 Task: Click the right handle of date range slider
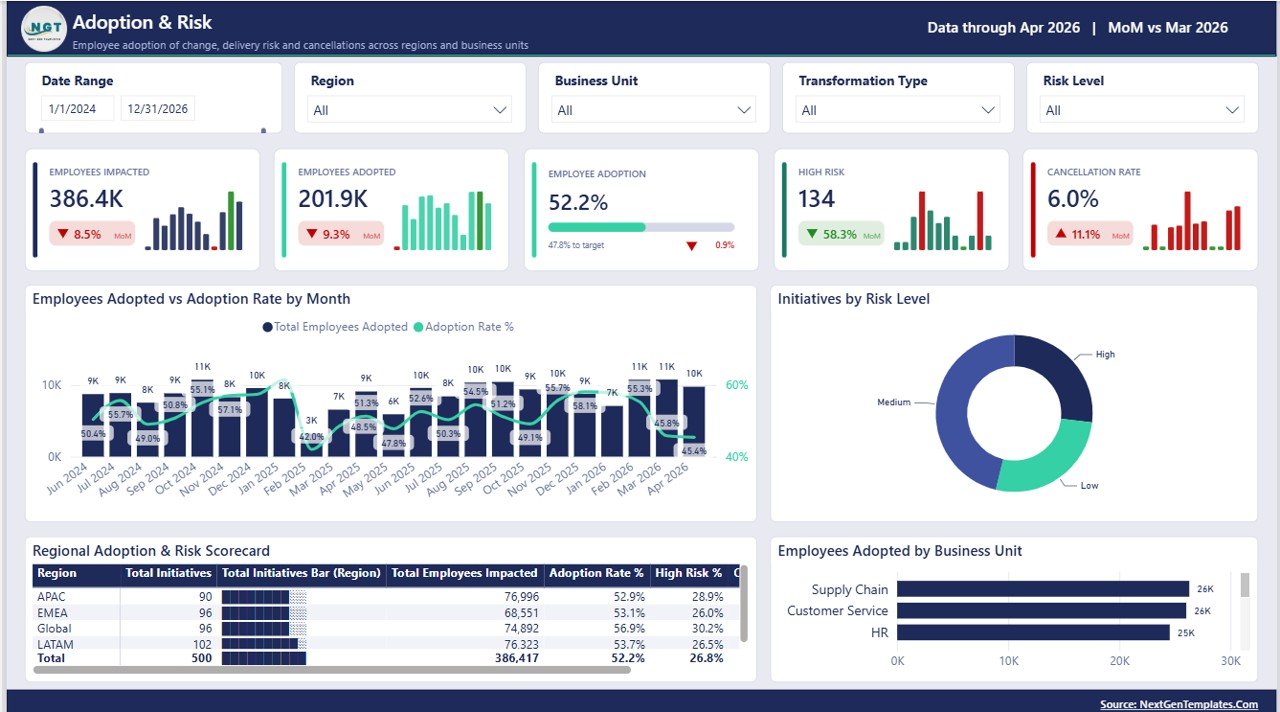coord(264,130)
